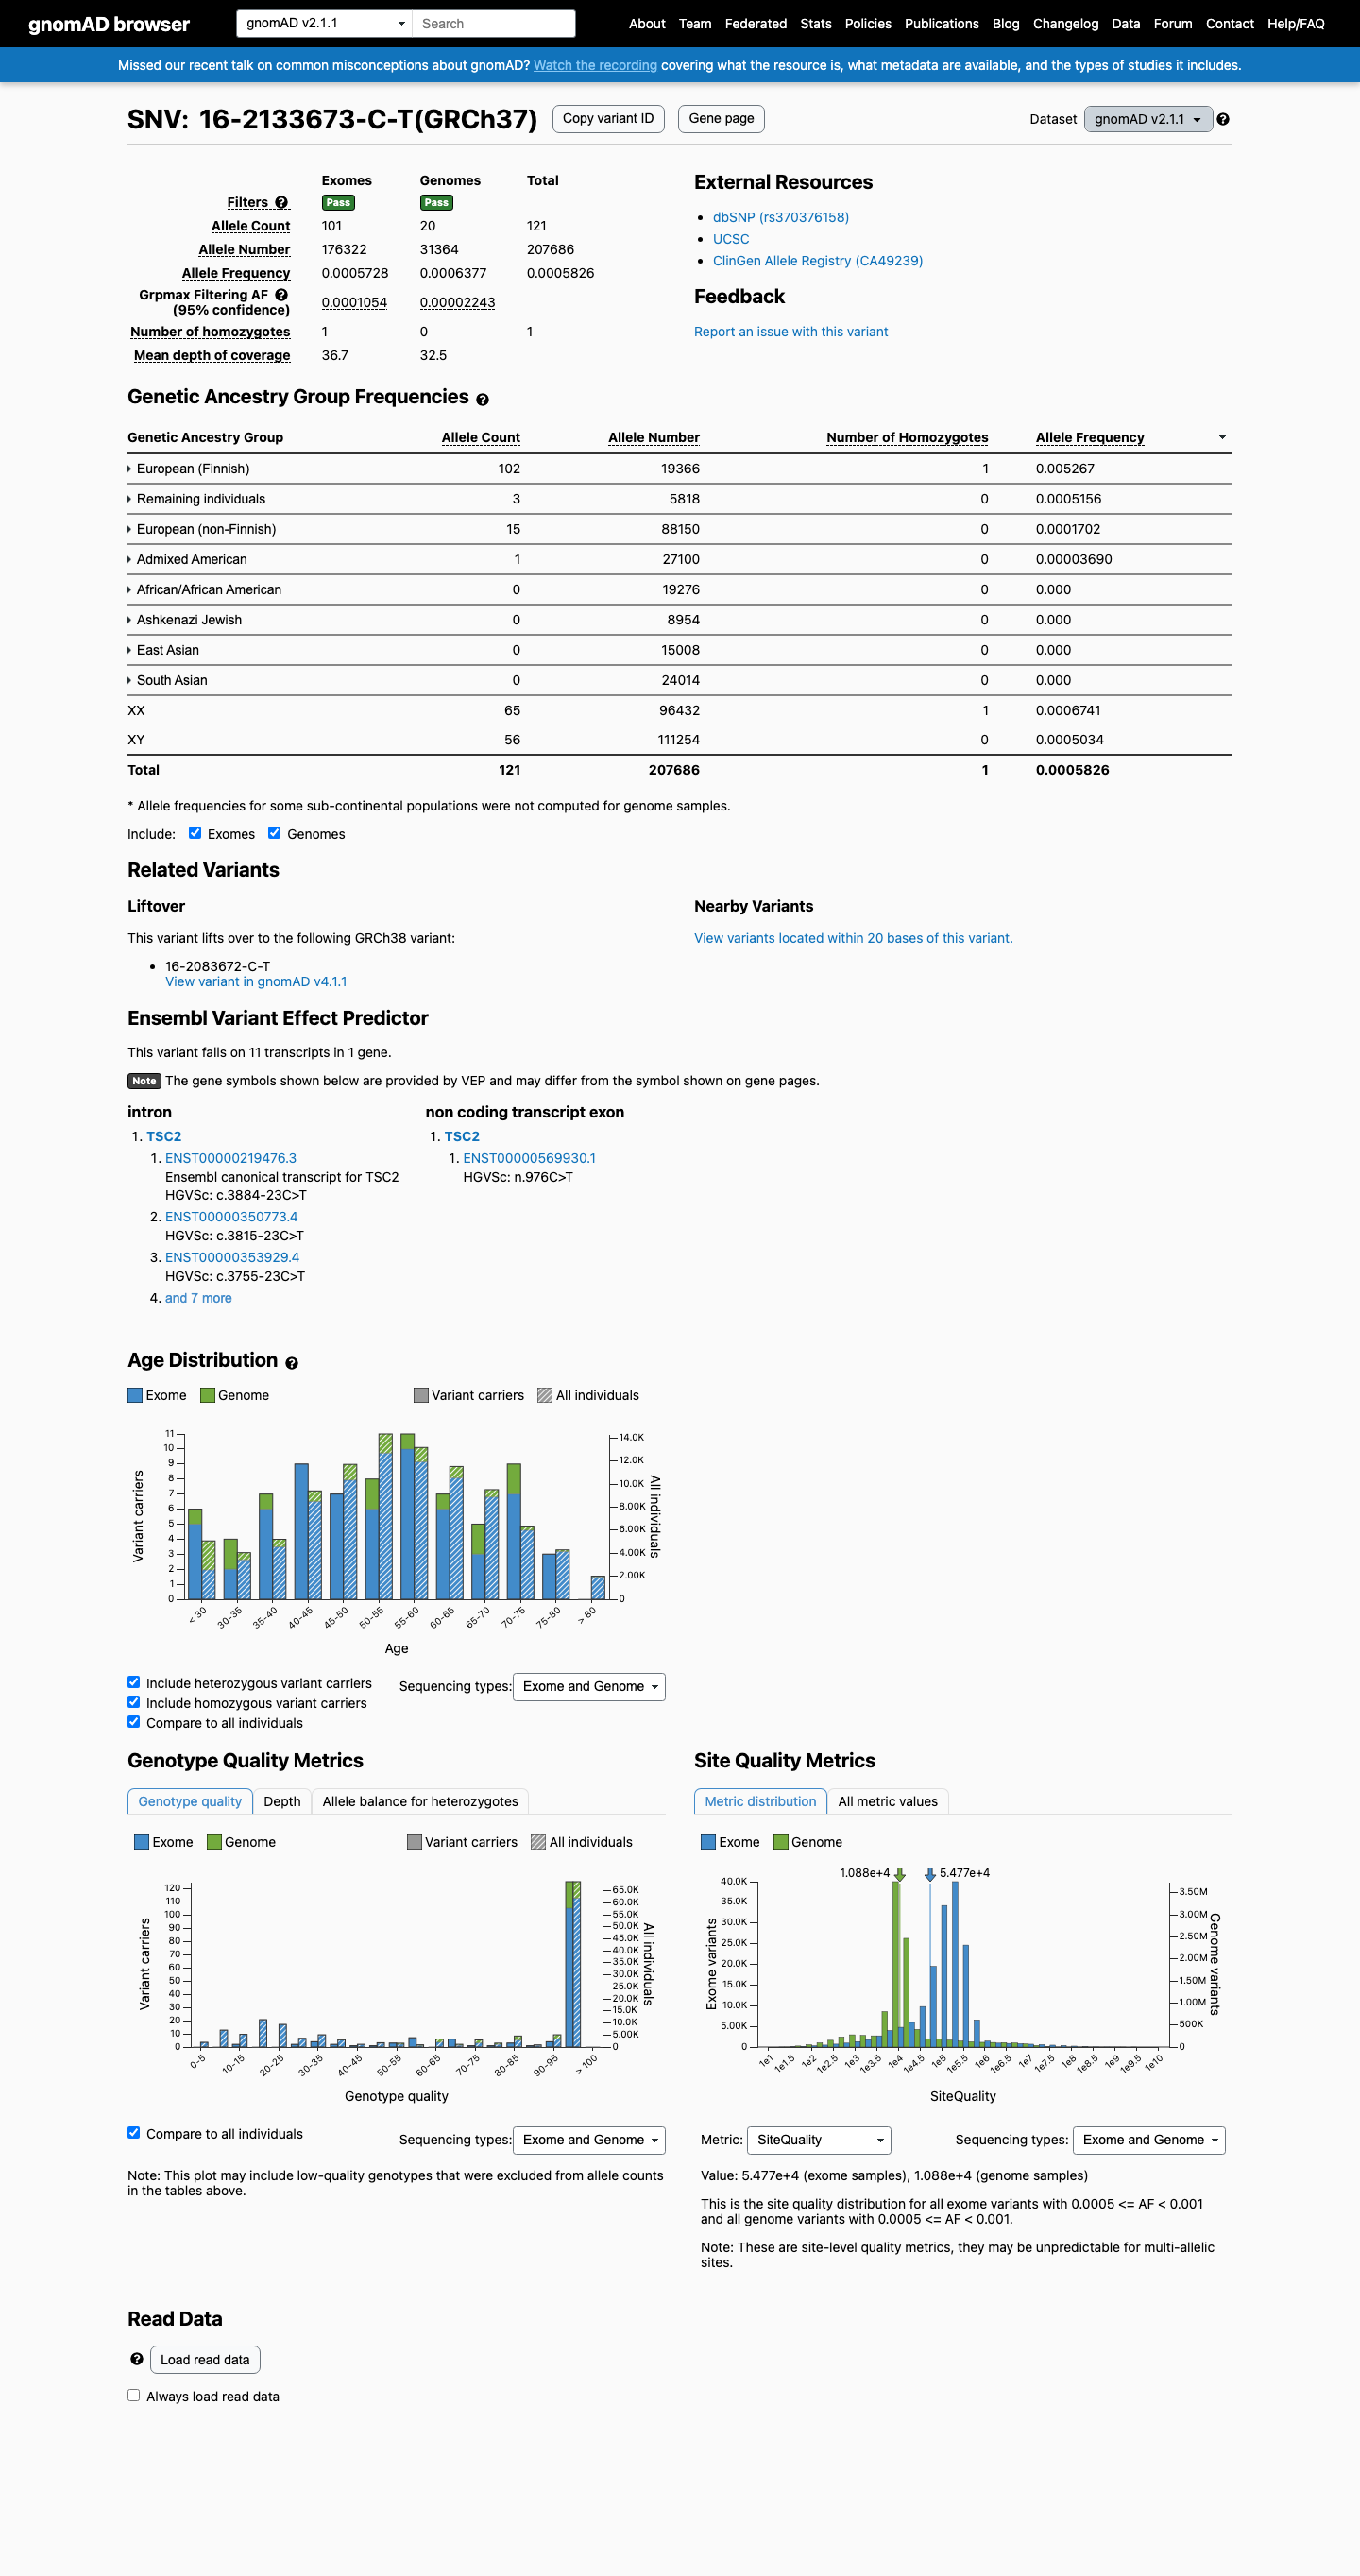The width and height of the screenshot is (1360, 2576).
Task: Click the Copy variant ID button
Action: (608, 119)
